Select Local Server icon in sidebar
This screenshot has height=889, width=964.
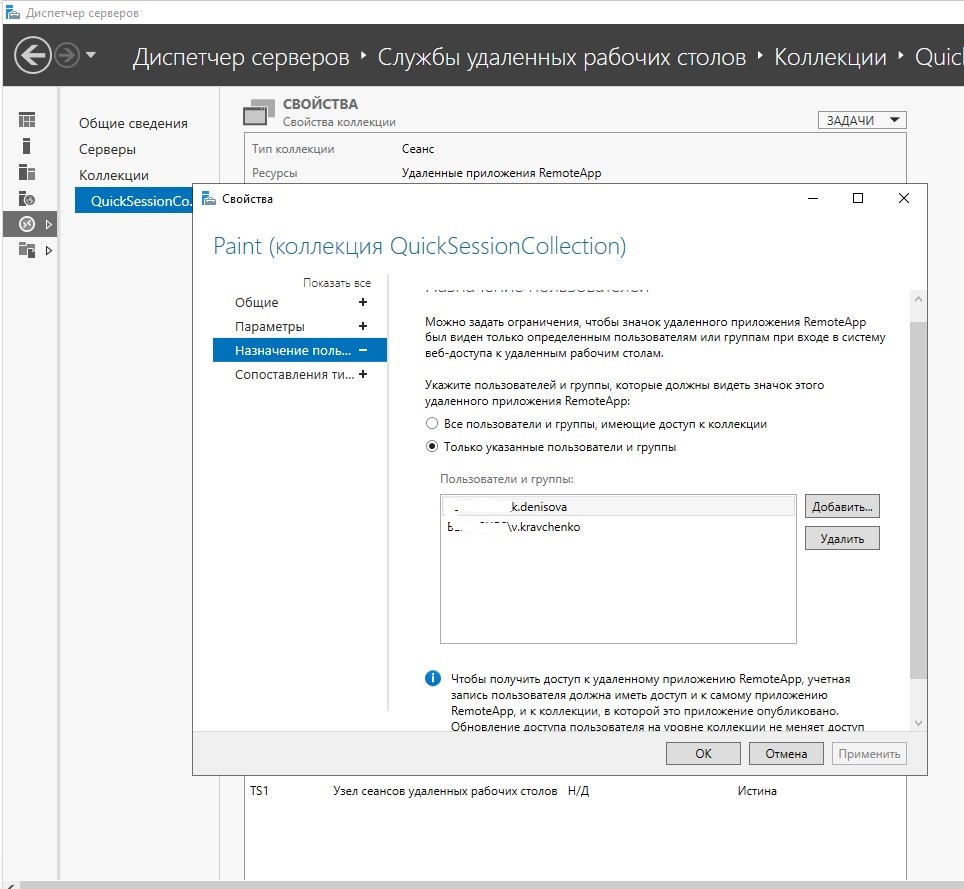coord(26,146)
